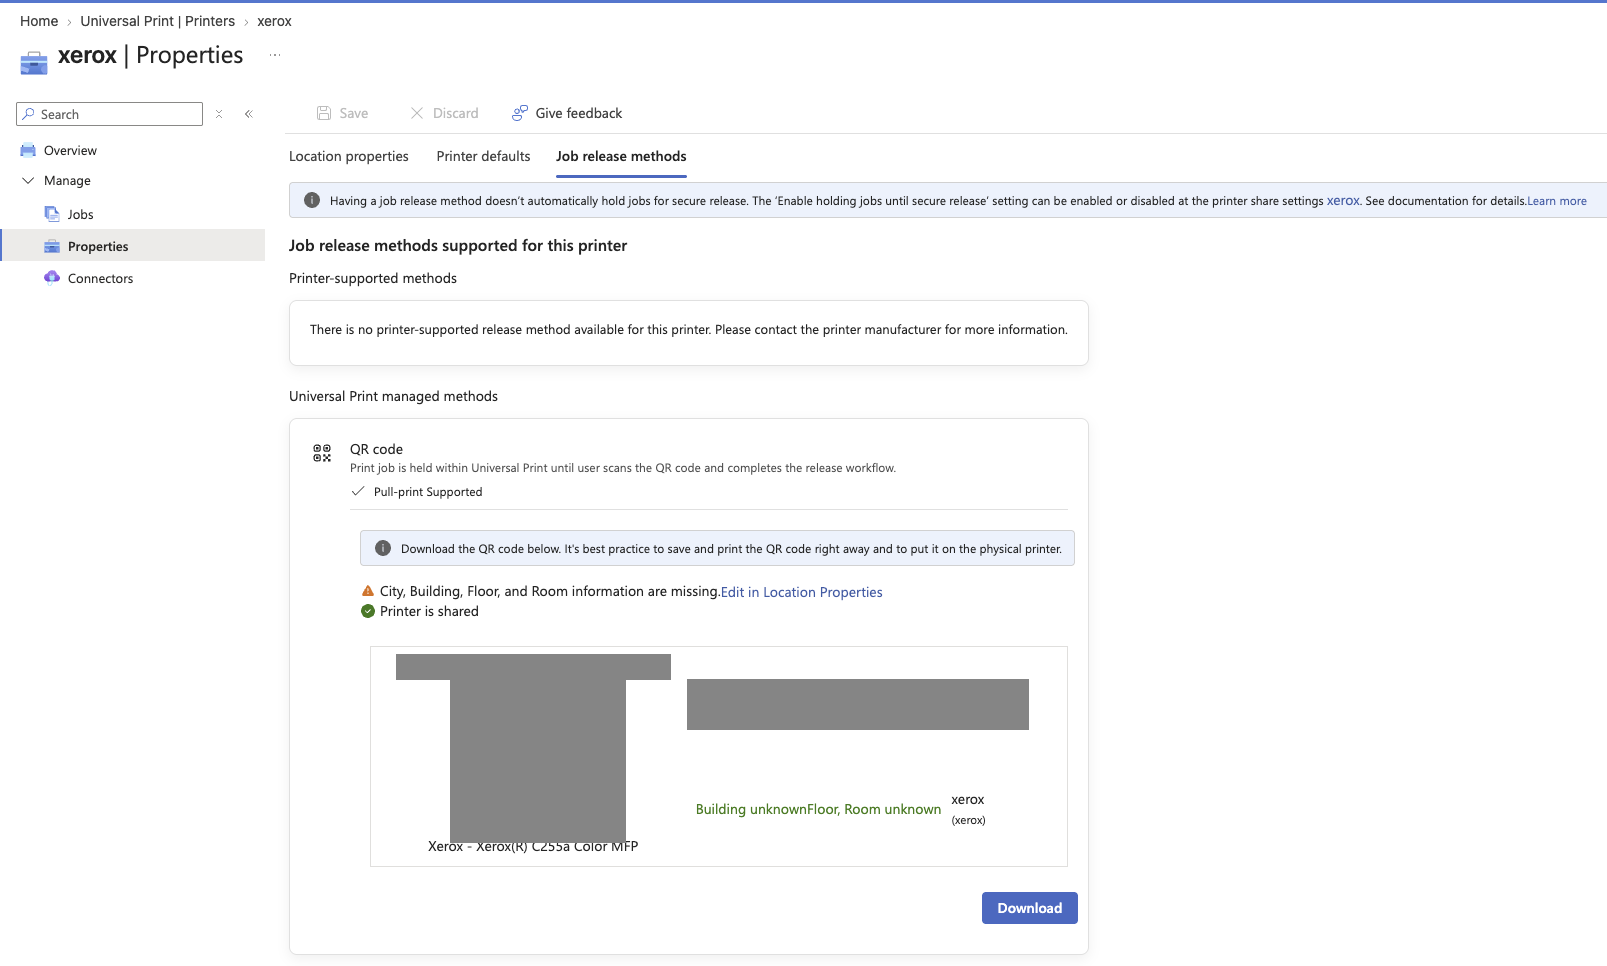
Task: Click 'Building unknownFloor, Room unknown' text
Action: 818,809
